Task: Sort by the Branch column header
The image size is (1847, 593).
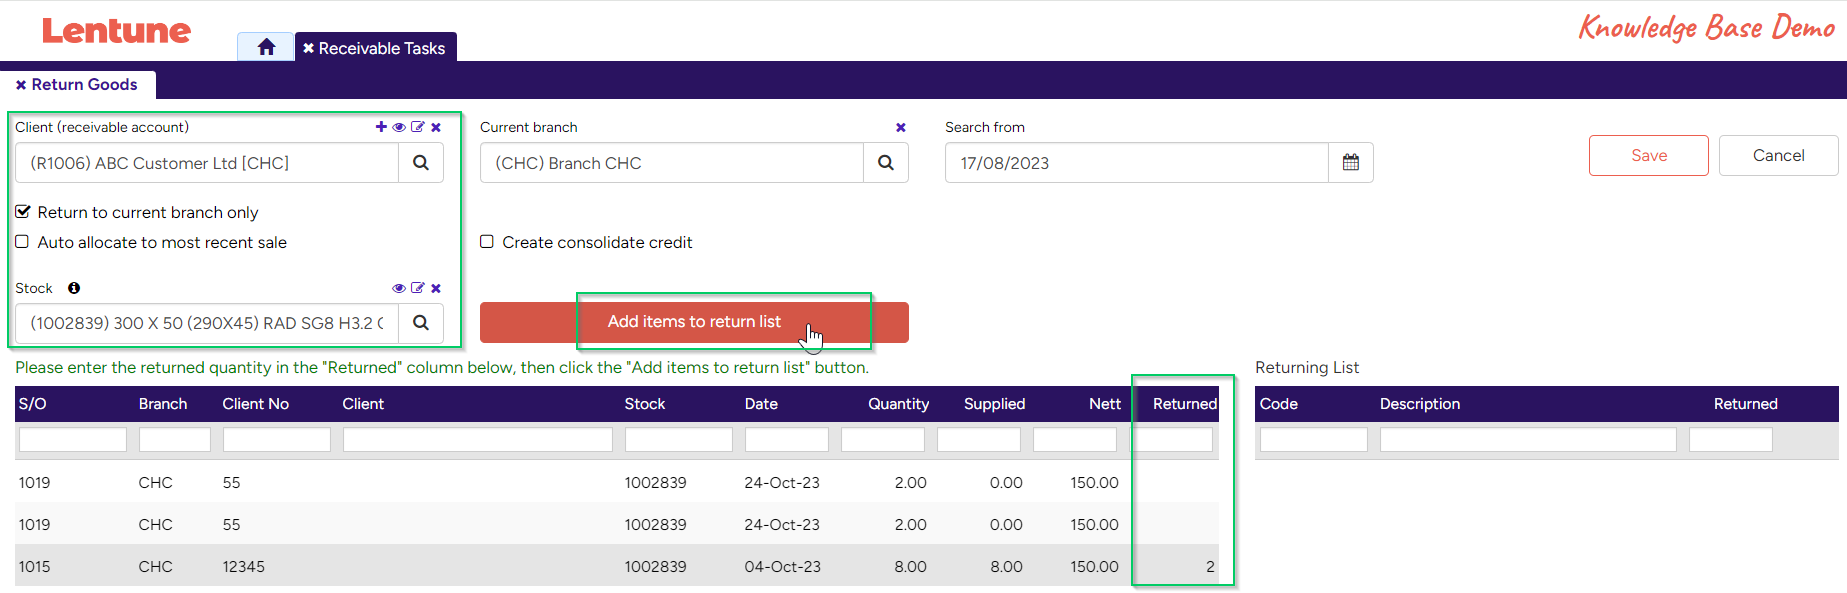Action: click(163, 404)
